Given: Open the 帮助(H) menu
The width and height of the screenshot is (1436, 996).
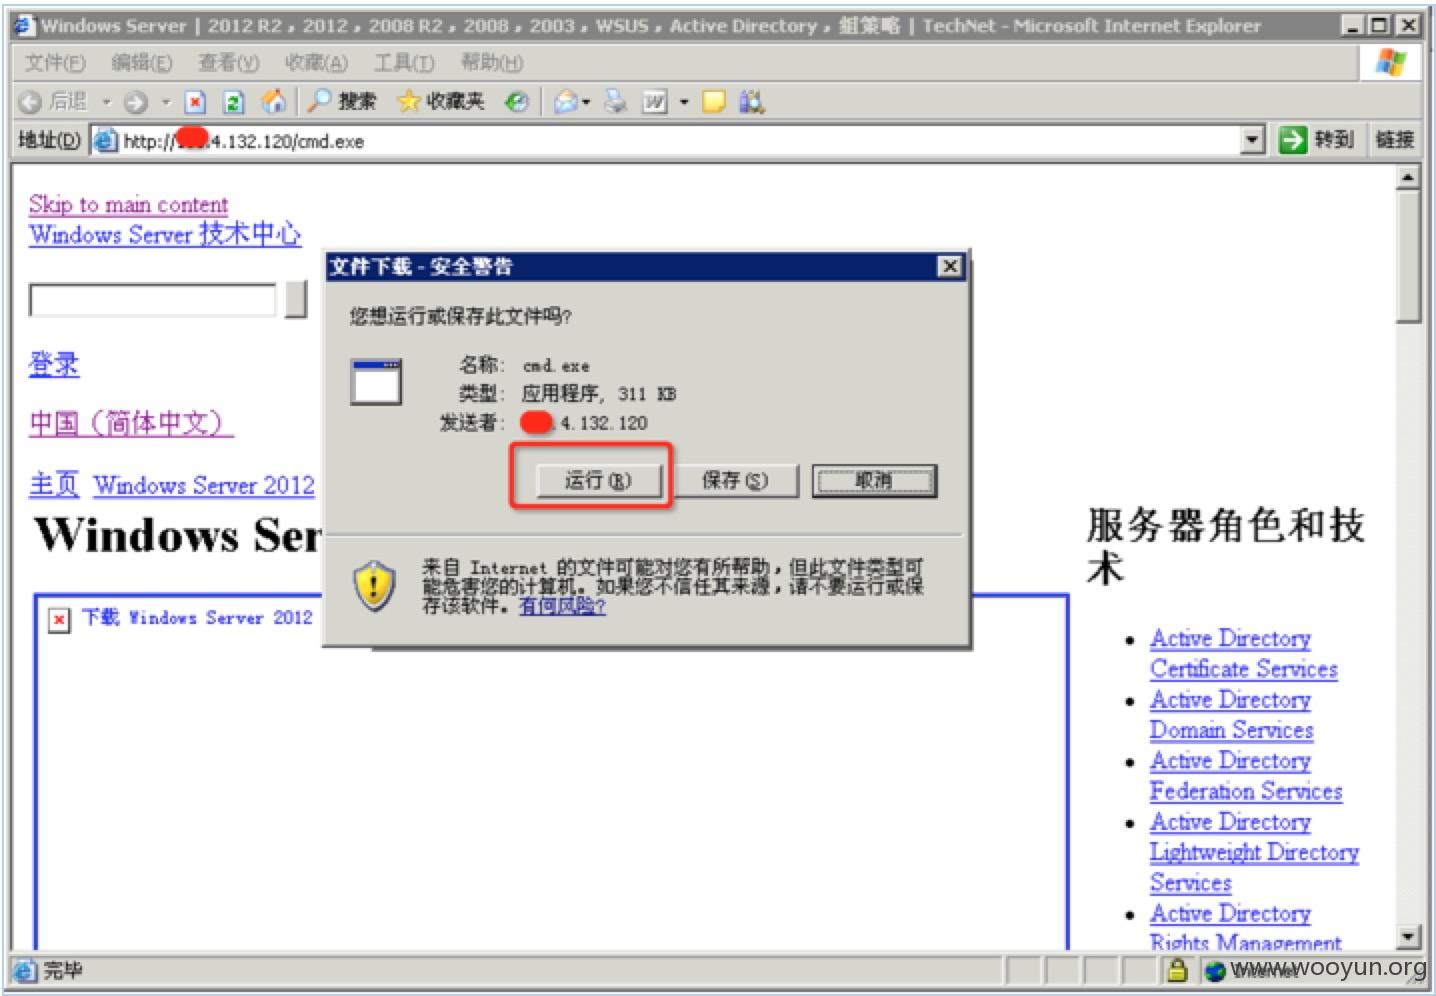Looking at the screenshot, I should click(492, 63).
